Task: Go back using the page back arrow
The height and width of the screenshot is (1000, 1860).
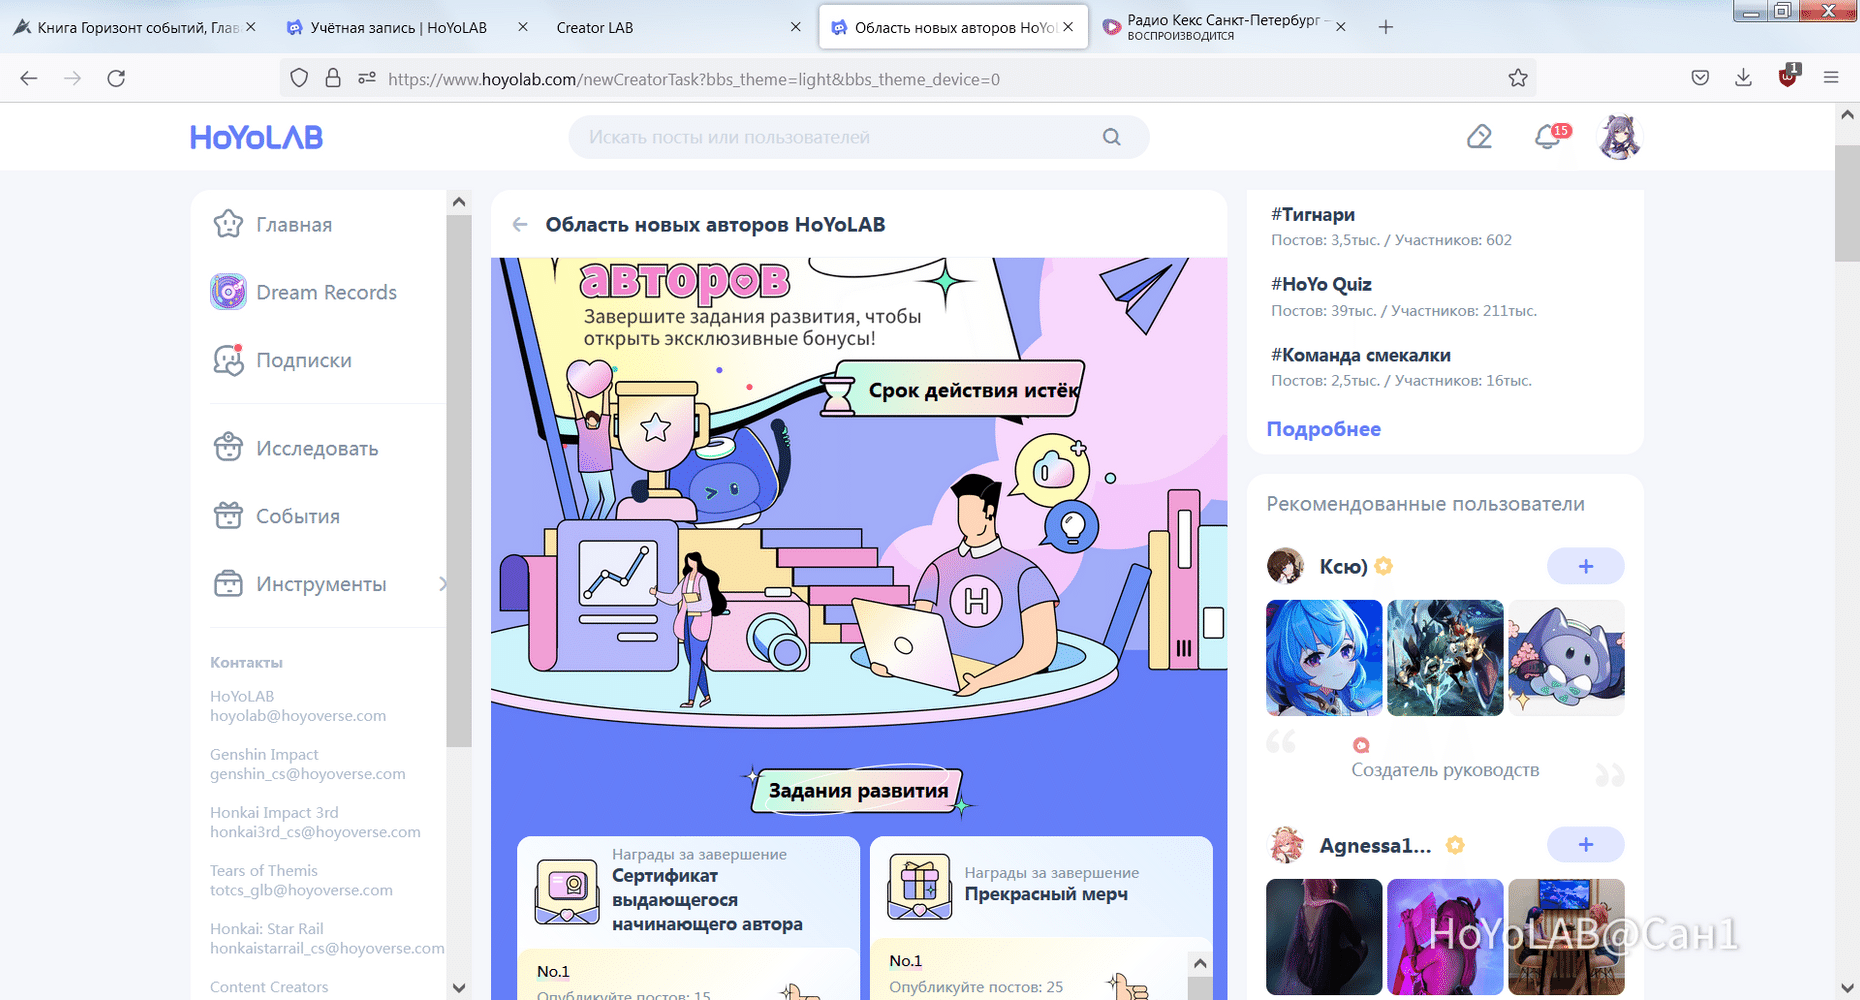Action: 520,225
